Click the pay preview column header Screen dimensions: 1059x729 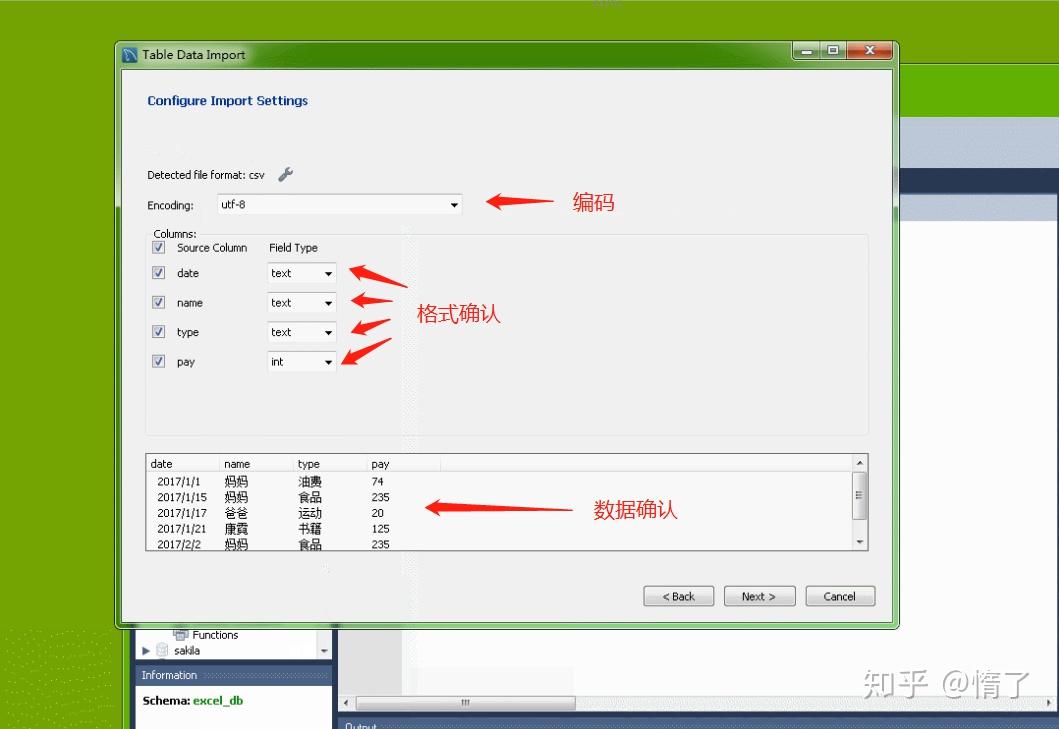404,463
